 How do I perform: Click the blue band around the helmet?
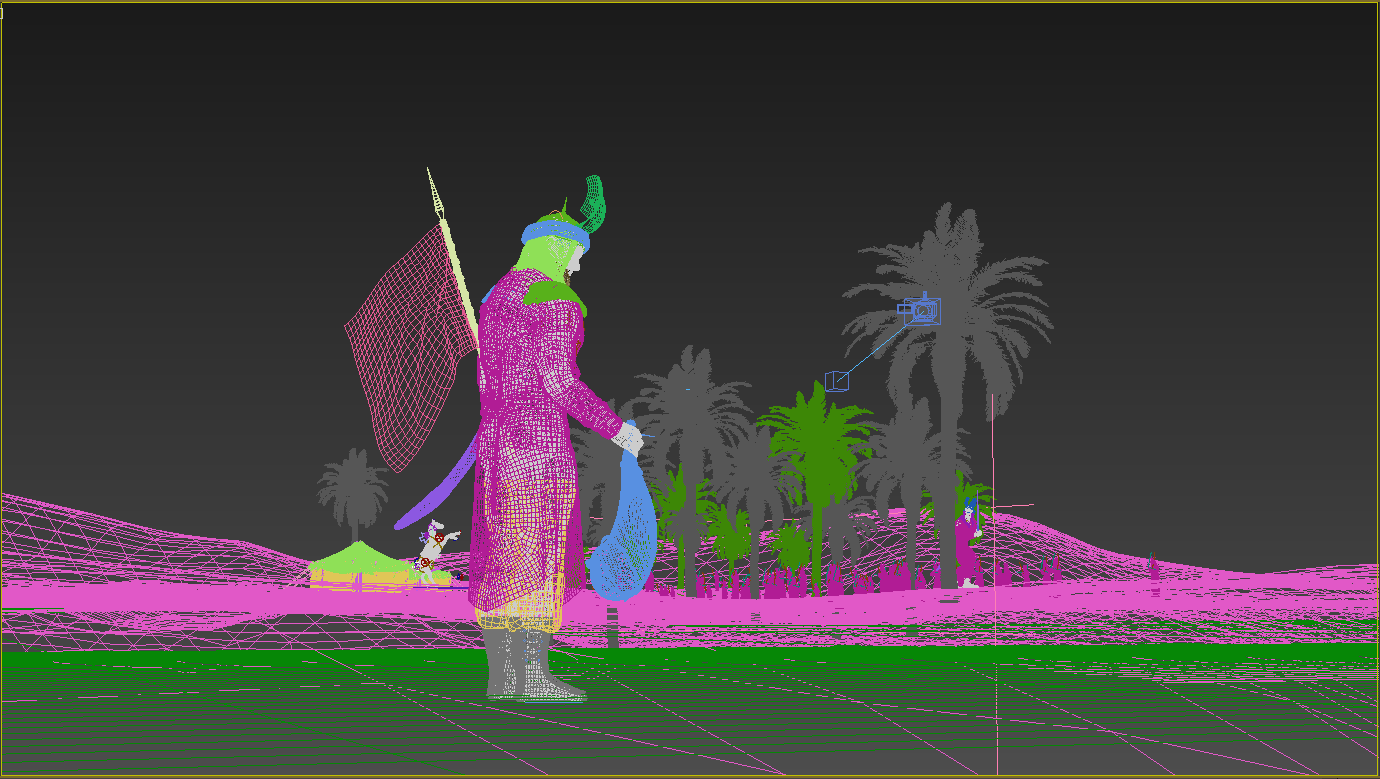554,233
